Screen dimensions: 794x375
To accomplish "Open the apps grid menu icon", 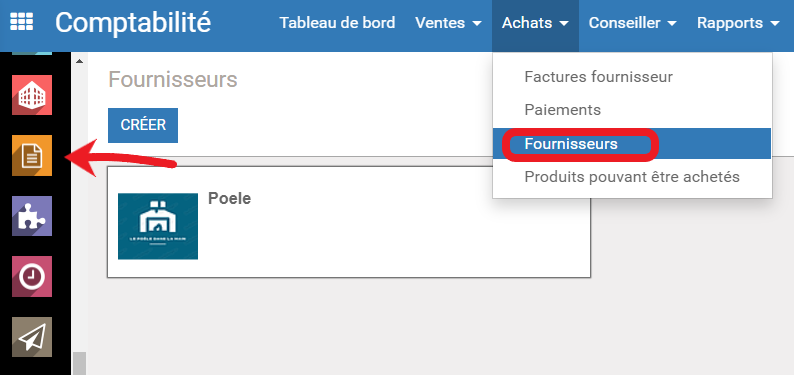I will tap(21, 22).
